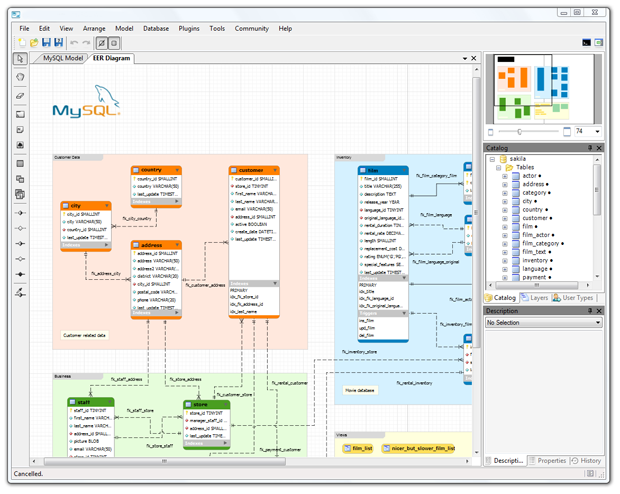Click the zoom slider handle

coord(520,132)
